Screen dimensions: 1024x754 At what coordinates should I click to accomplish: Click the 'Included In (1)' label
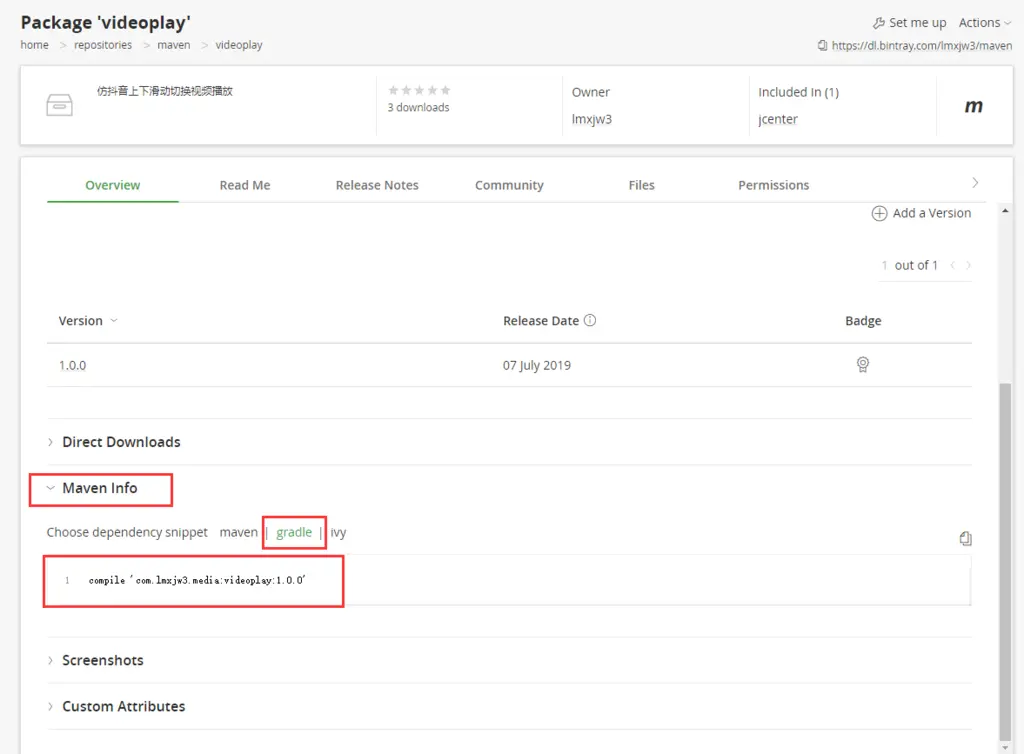(x=799, y=92)
